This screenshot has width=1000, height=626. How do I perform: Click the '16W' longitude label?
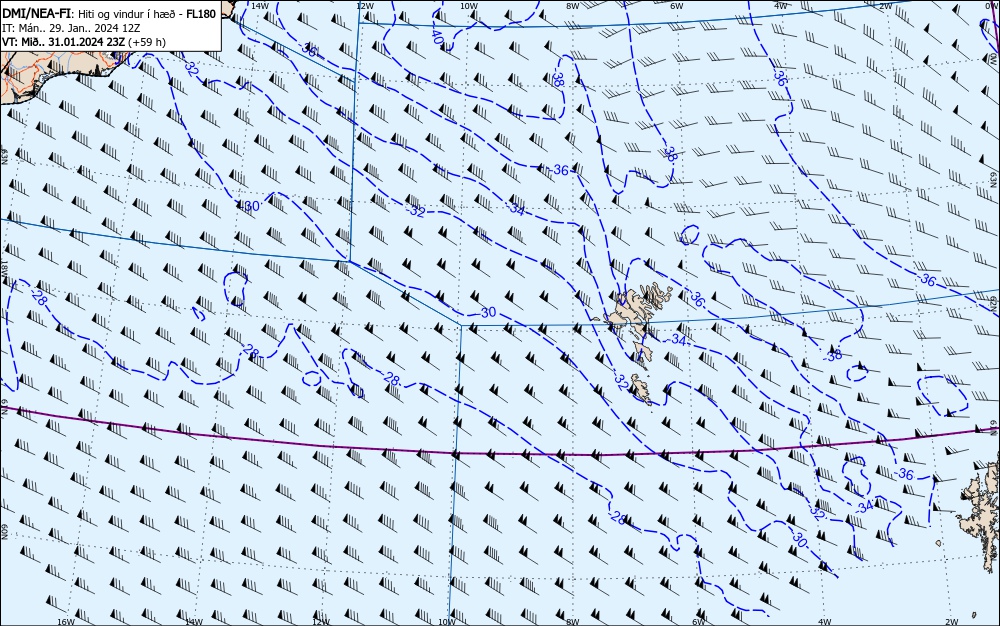[66, 621]
